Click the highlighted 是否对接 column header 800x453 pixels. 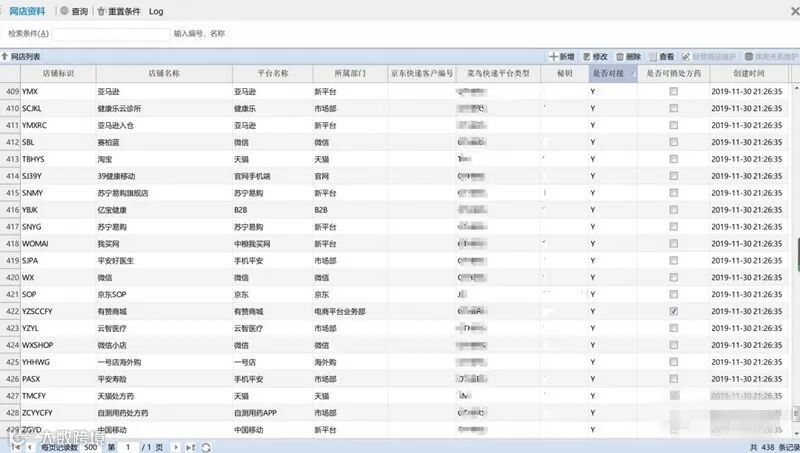pos(613,73)
